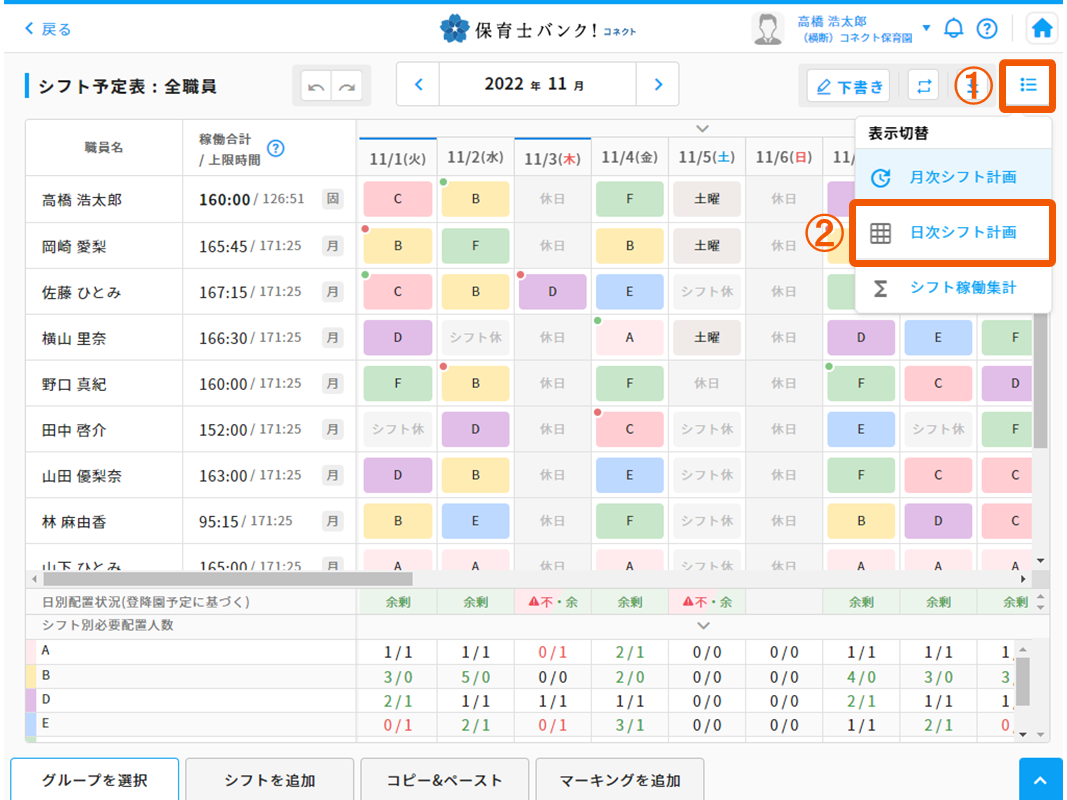Image resolution: width=1067 pixels, height=800 pixels.
Task: Collapse the date header row chevron
Action: coord(702,128)
